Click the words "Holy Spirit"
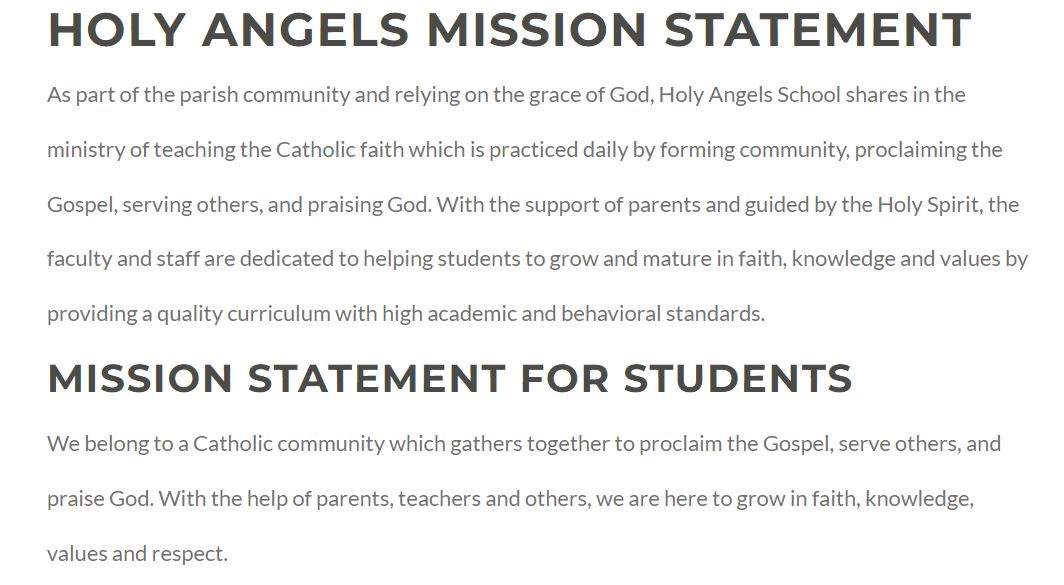Image resolution: width=1064 pixels, height=585 pixels. (x=926, y=205)
